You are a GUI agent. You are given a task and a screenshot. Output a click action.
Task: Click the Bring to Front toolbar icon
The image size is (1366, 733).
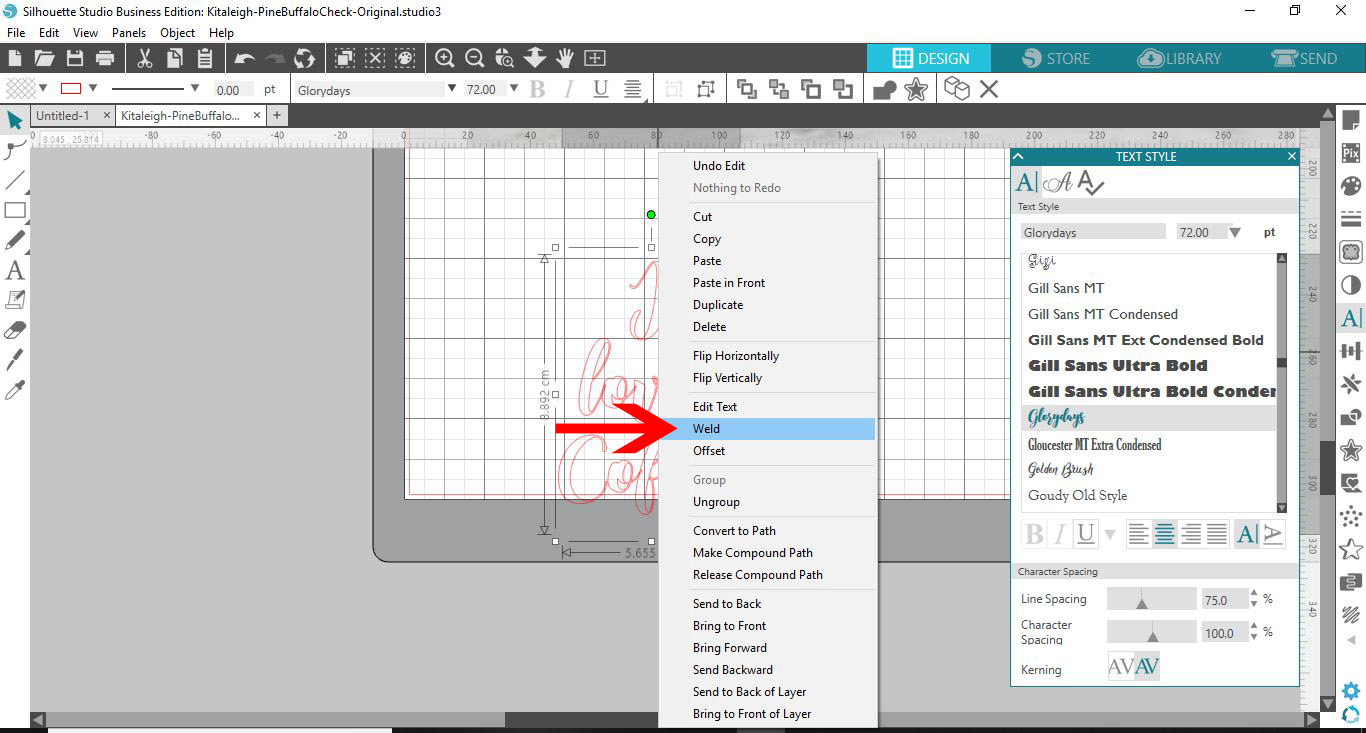[747, 89]
